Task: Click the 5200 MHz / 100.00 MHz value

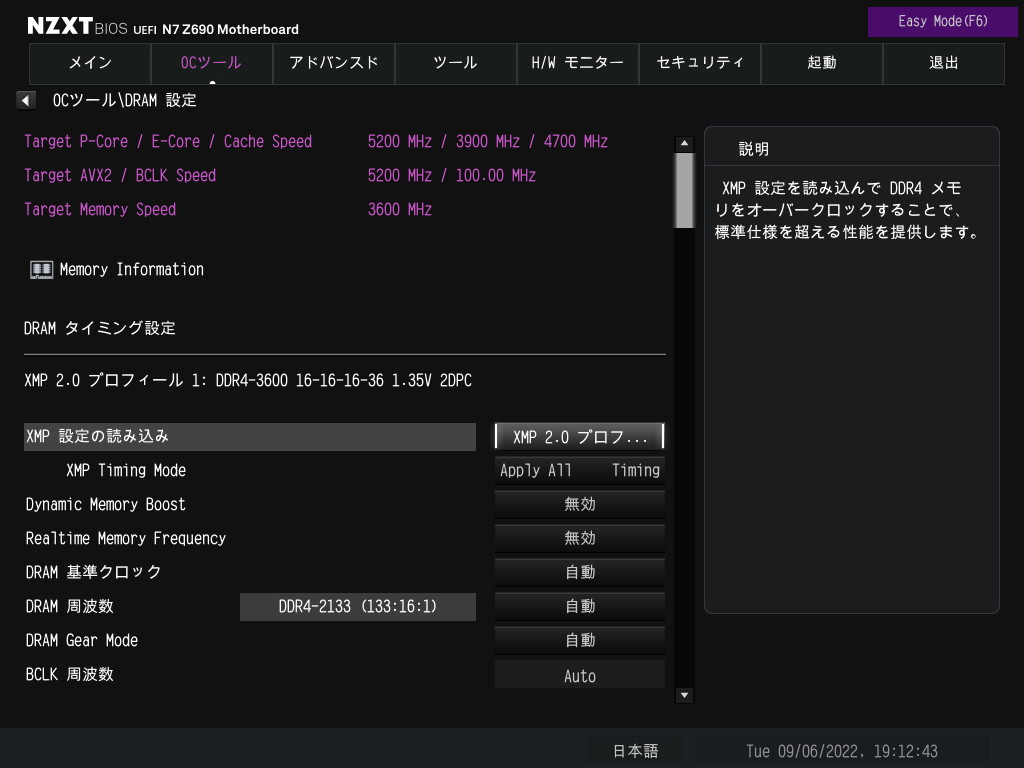Action: 452,176
